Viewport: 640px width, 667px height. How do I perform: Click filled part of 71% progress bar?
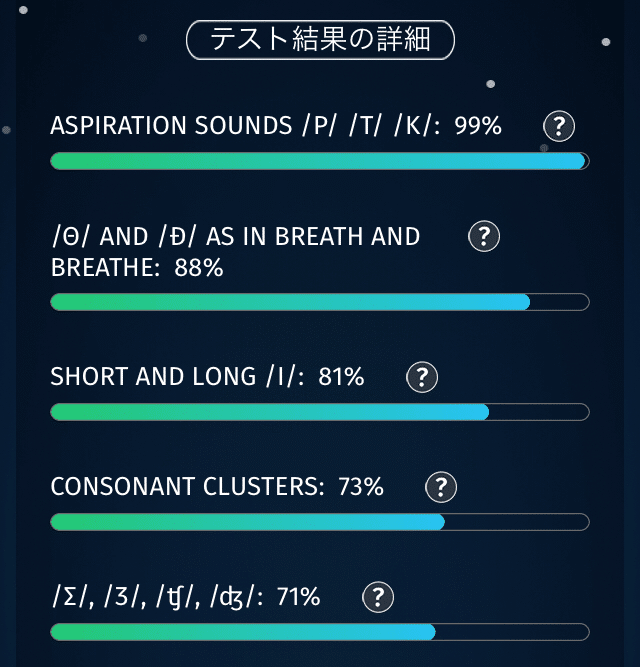[242, 632]
